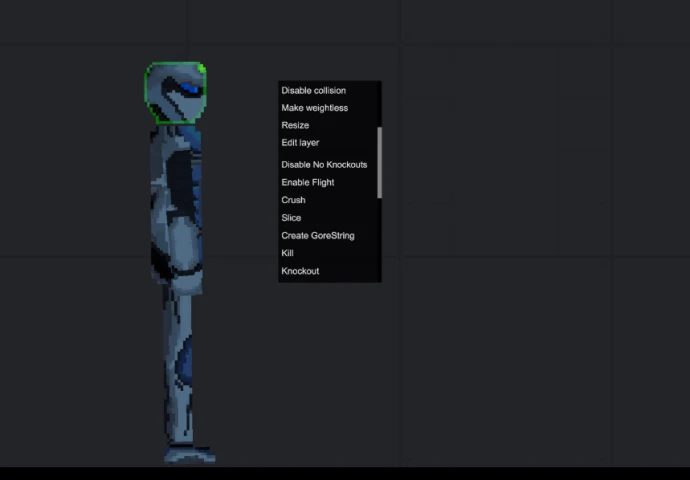This screenshot has width=690, height=480.
Task: Click the character's foot at the ground
Action: pos(190,456)
